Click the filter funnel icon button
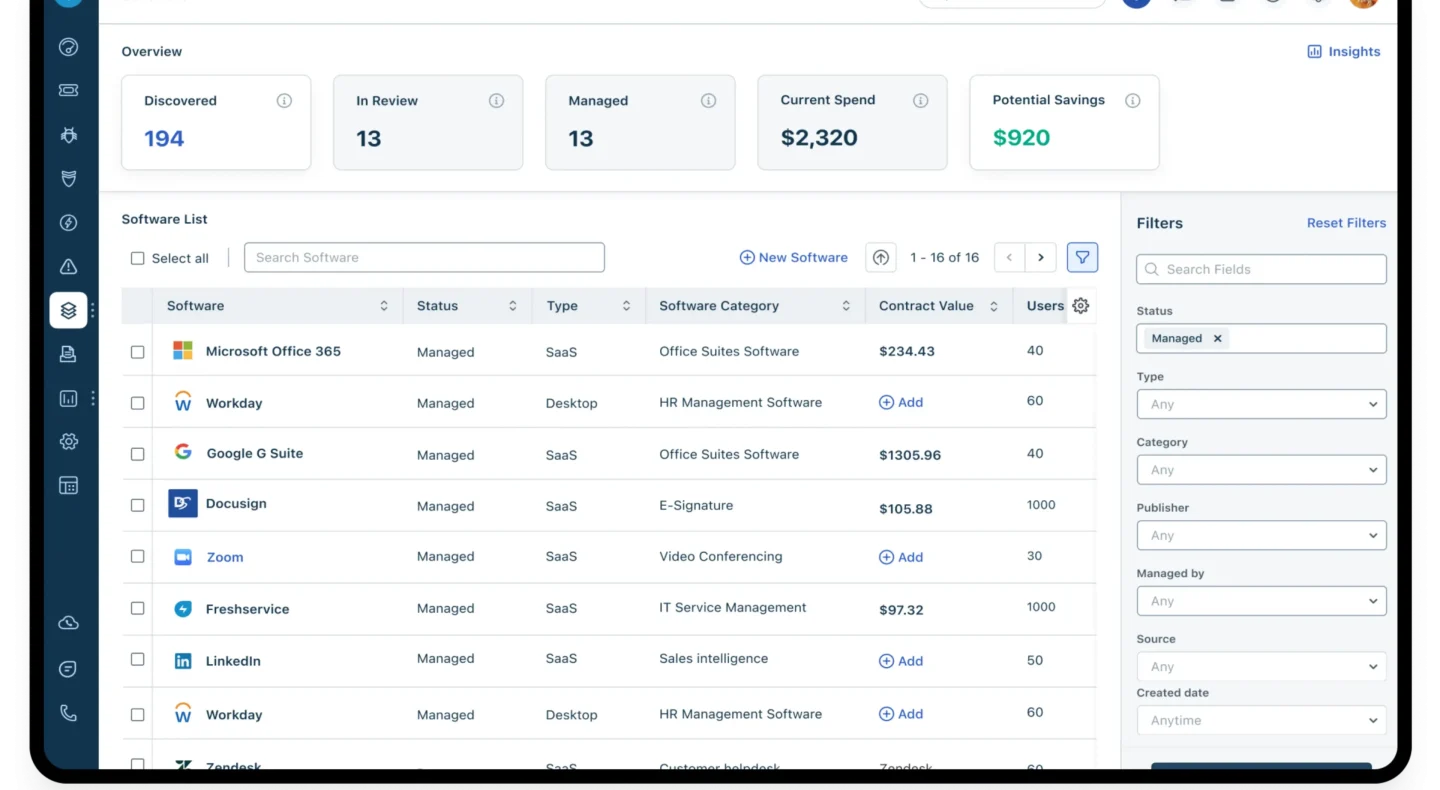Screen dimensions: 1440x790 pyautogui.click(x=1082, y=258)
